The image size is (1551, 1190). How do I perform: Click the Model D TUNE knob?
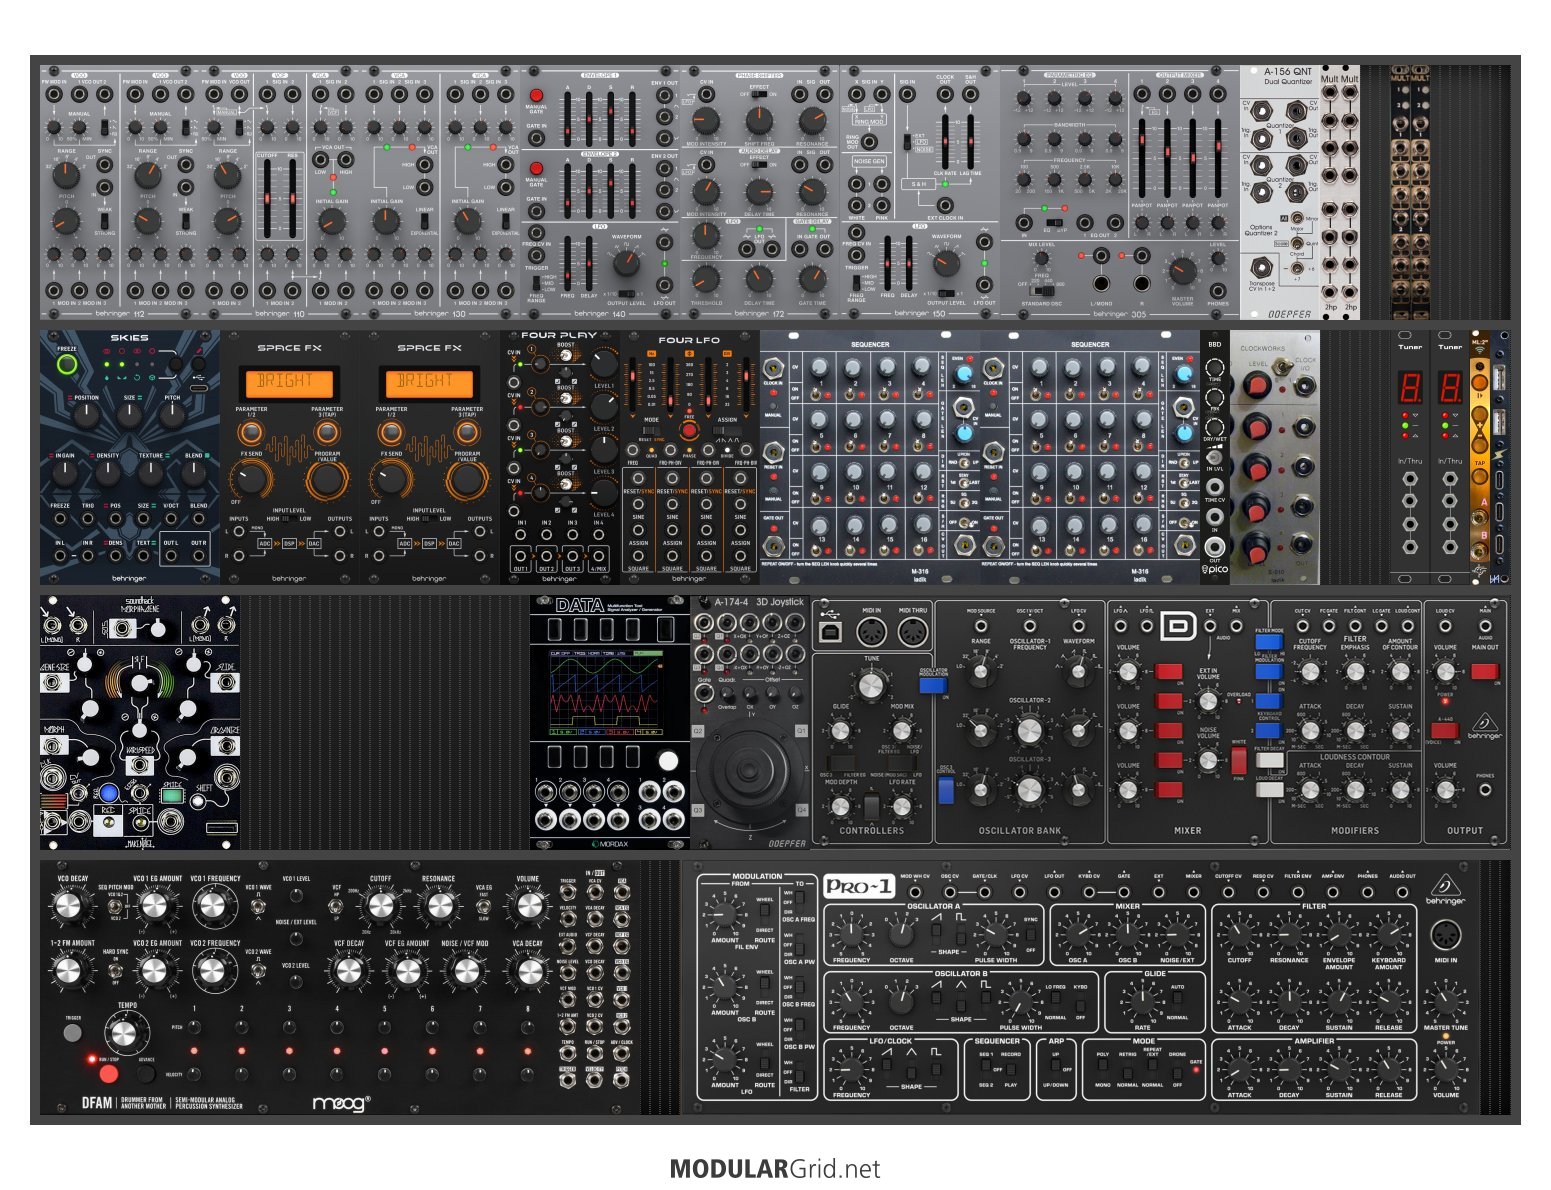[x=871, y=687]
